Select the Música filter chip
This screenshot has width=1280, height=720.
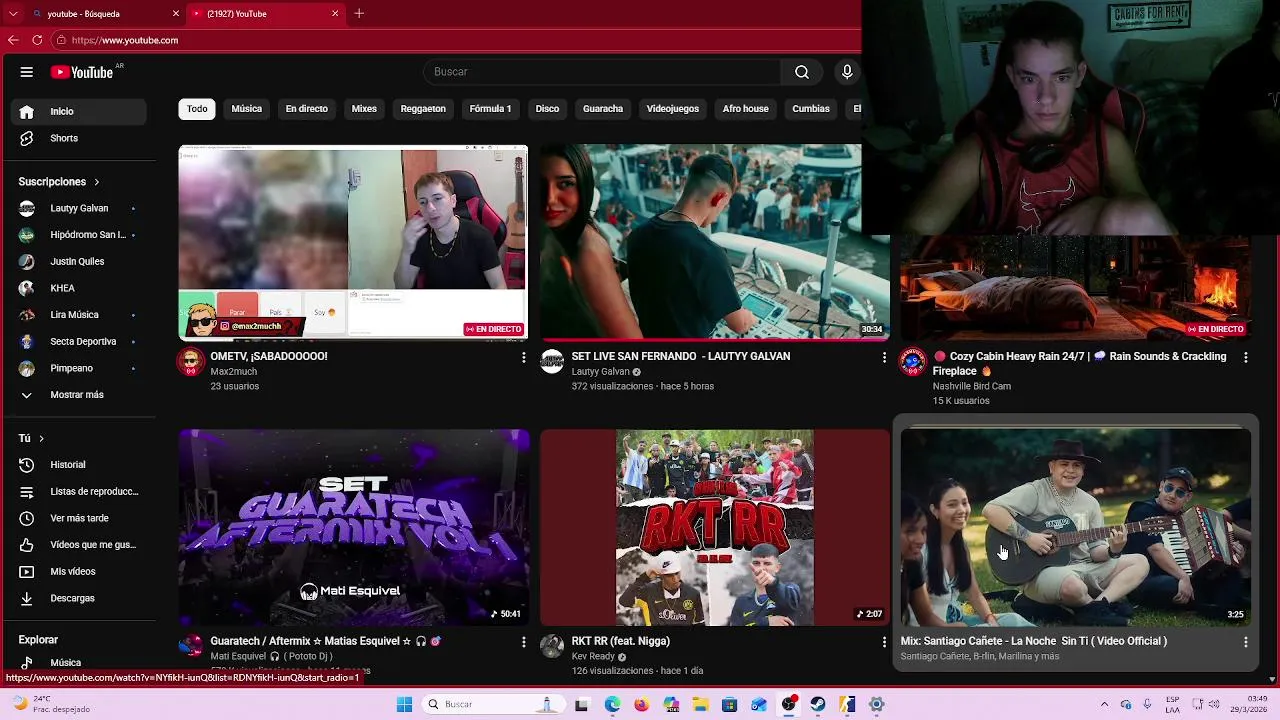pyautogui.click(x=247, y=109)
